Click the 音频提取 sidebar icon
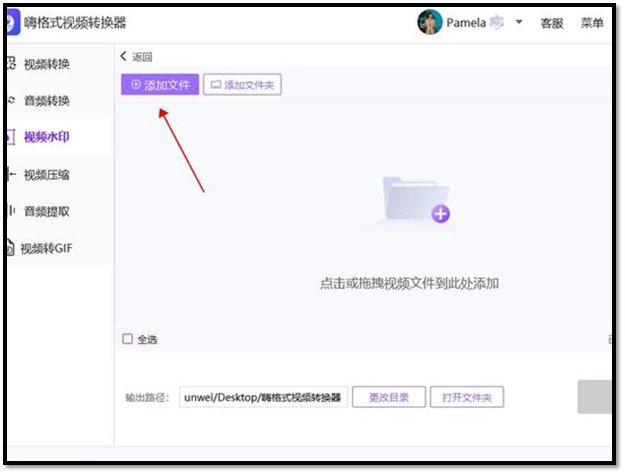This screenshot has height=474, width=625. click(x=11, y=210)
